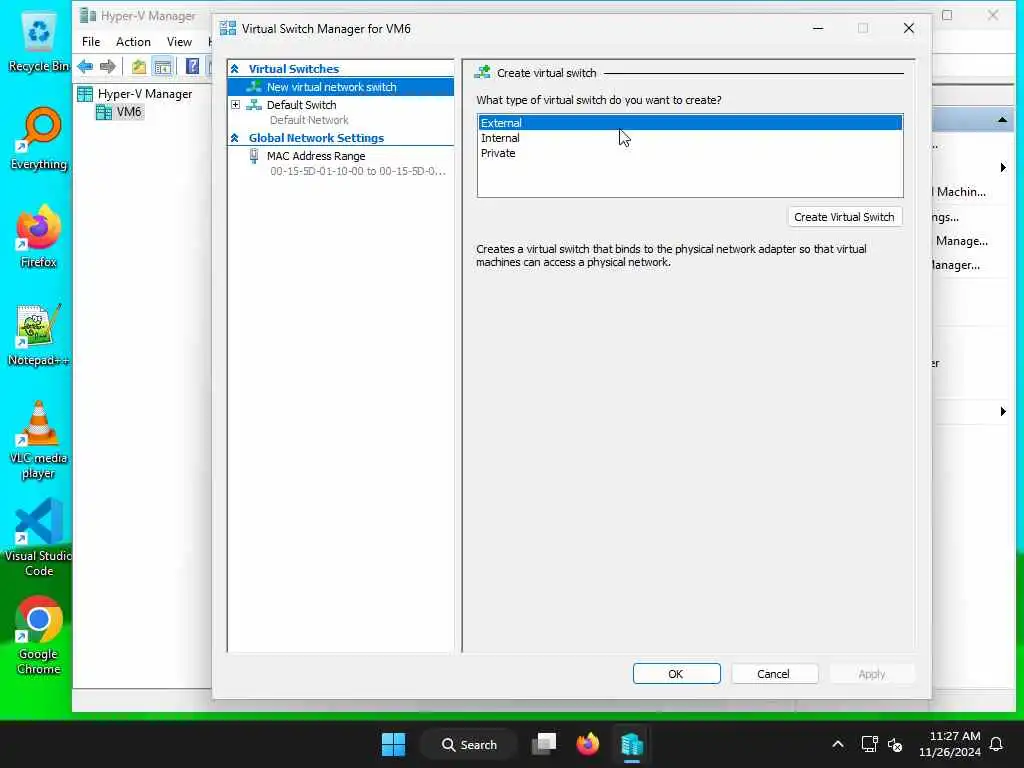Open Recycle Bin desktop icon
This screenshot has height=768, width=1024.
click(38, 43)
